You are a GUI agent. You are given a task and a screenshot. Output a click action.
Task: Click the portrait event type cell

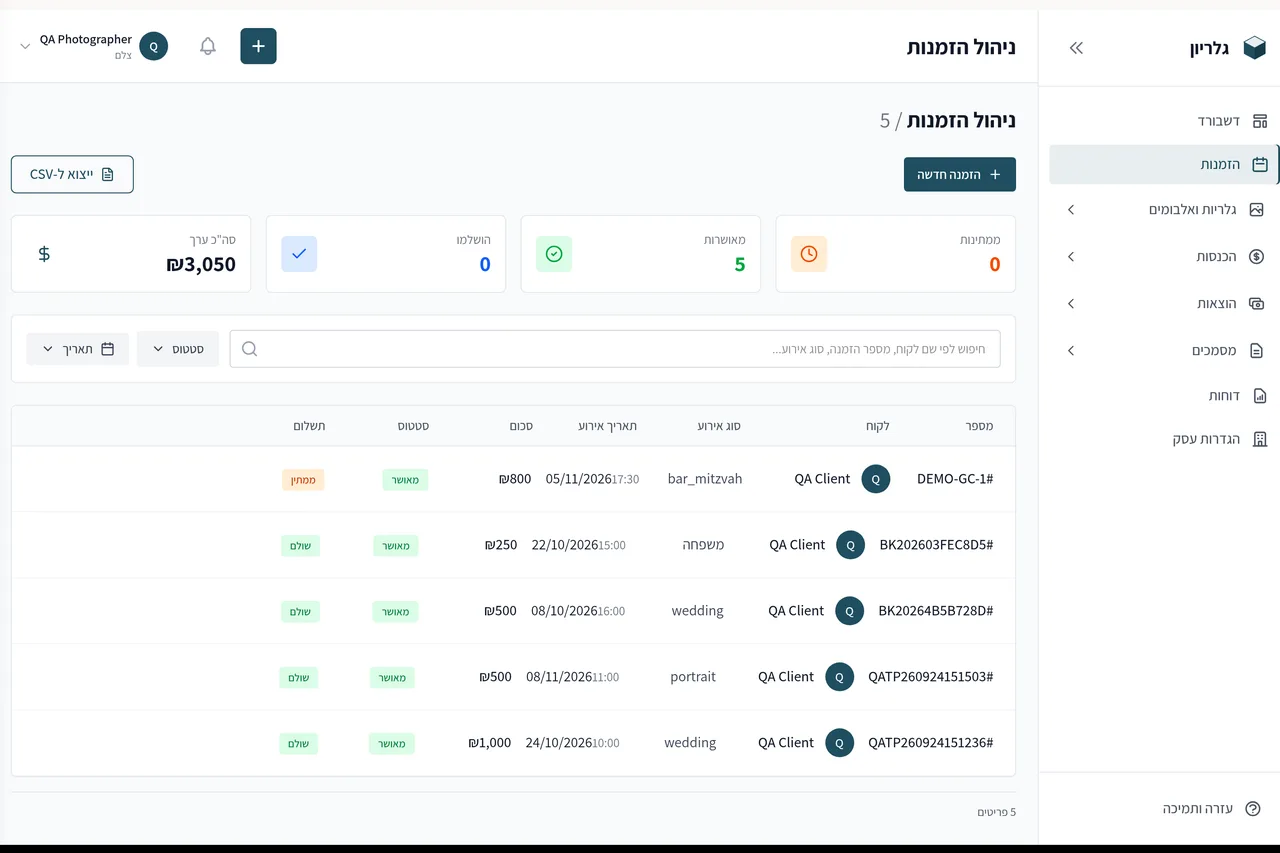coord(693,677)
